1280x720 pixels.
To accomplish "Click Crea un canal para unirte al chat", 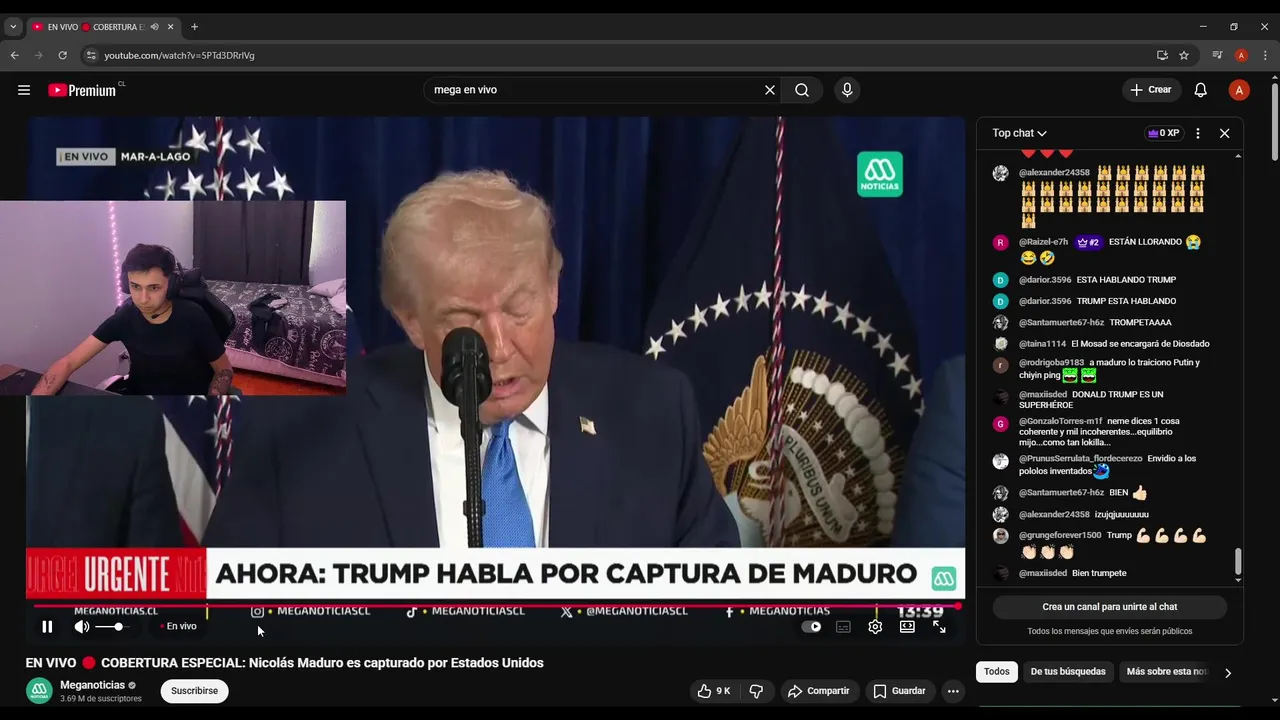I will tap(1109, 607).
